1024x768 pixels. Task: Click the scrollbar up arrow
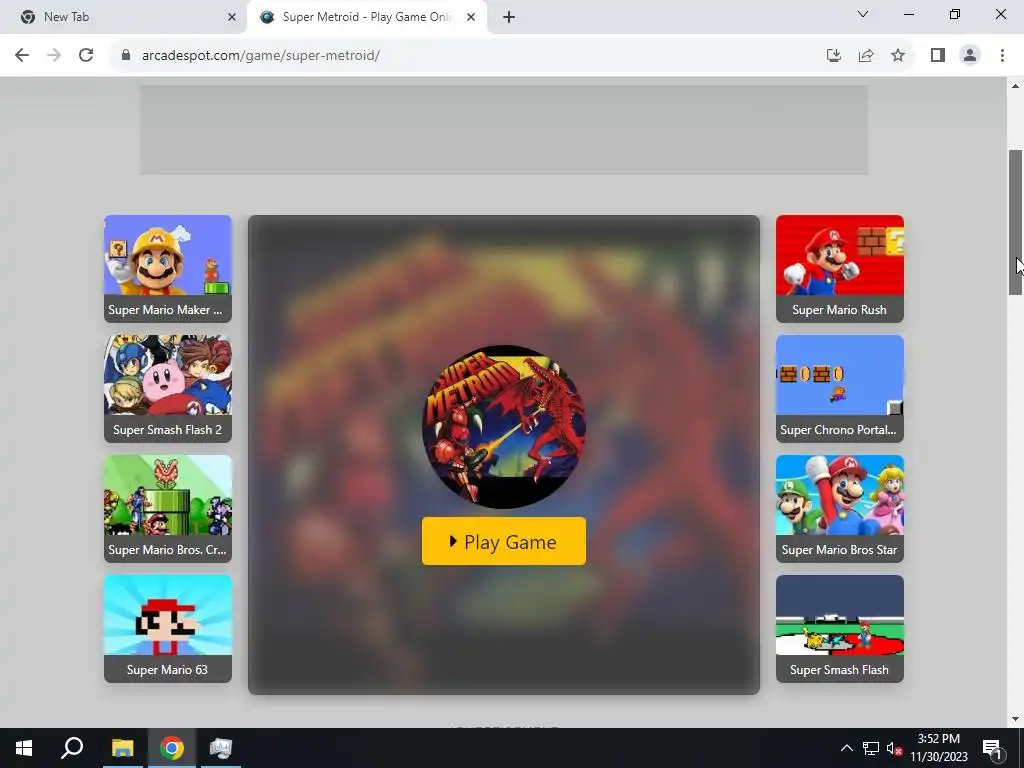(1016, 86)
